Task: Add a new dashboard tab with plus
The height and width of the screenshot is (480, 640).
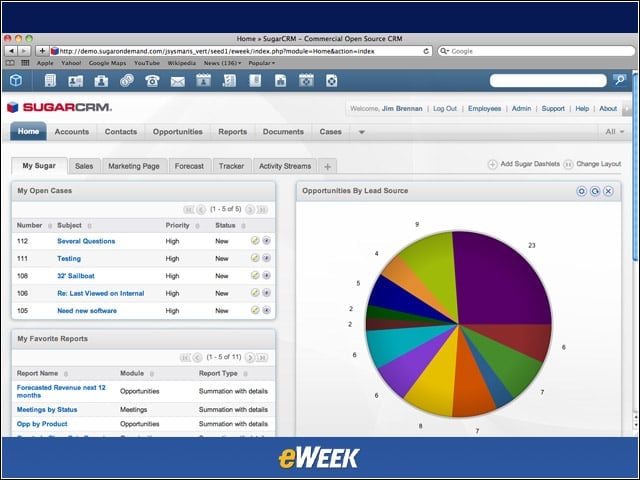Action: coord(327,166)
